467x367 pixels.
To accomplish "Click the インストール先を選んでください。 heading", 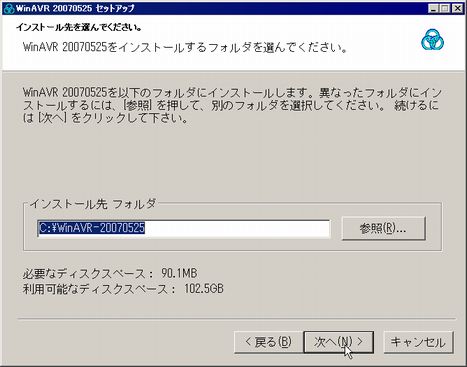I will point(79,27).
